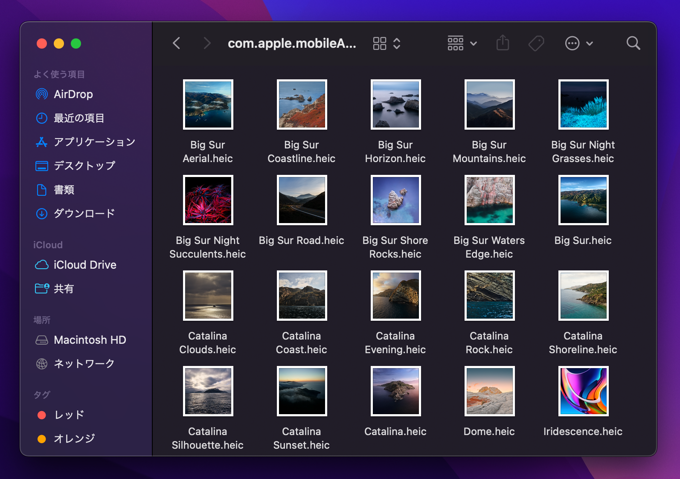Image resolution: width=680 pixels, height=479 pixels.
Task: Select Big Sur Night Grasses.heic thumbnail
Action: click(583, 104)
